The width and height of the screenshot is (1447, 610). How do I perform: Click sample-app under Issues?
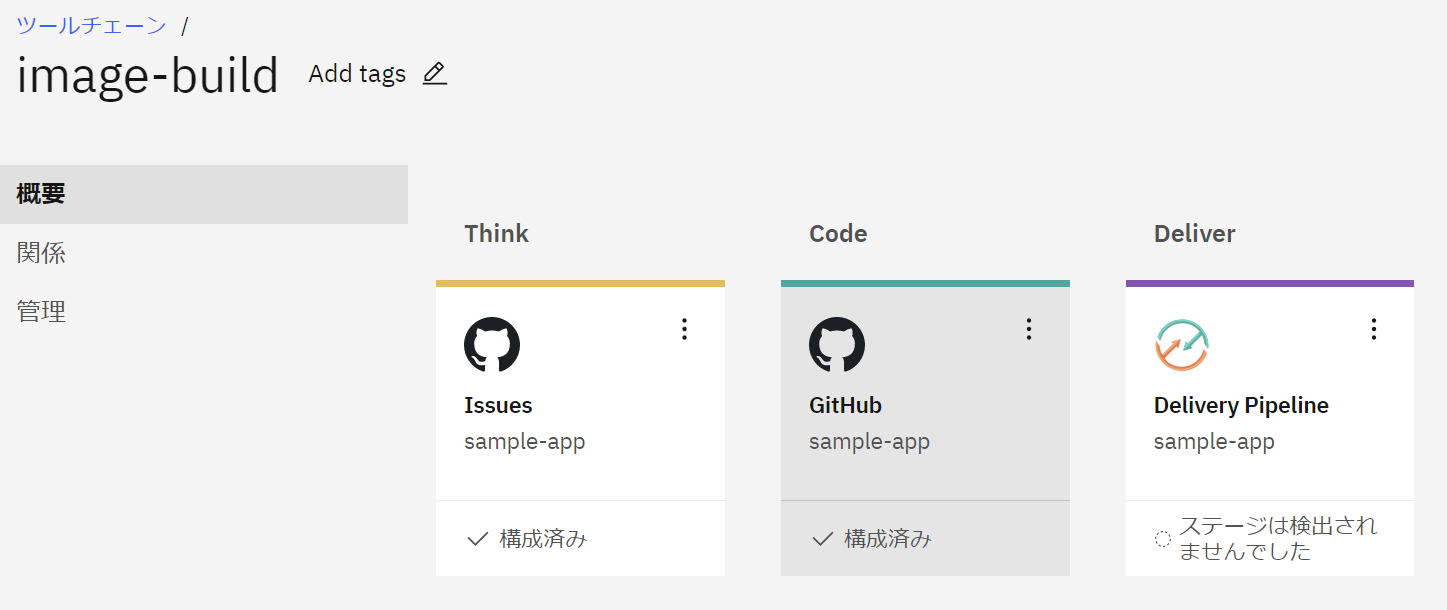[x=524, y=442]
